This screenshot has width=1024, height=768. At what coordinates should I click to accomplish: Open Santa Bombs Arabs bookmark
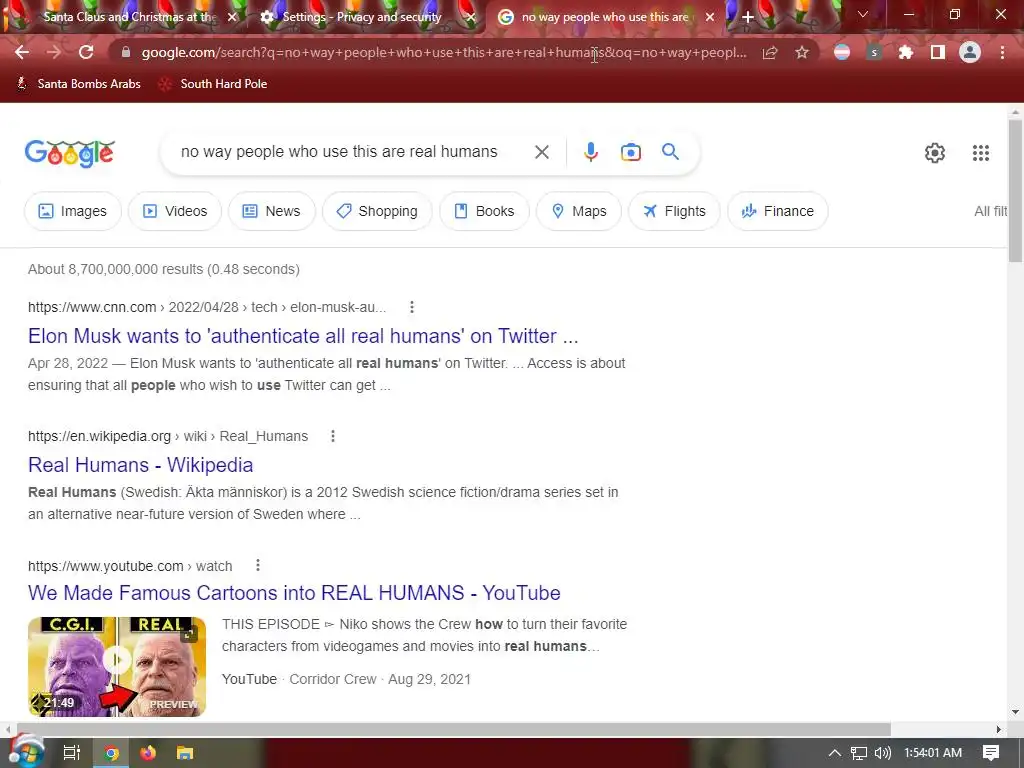(x=78, y=84)
